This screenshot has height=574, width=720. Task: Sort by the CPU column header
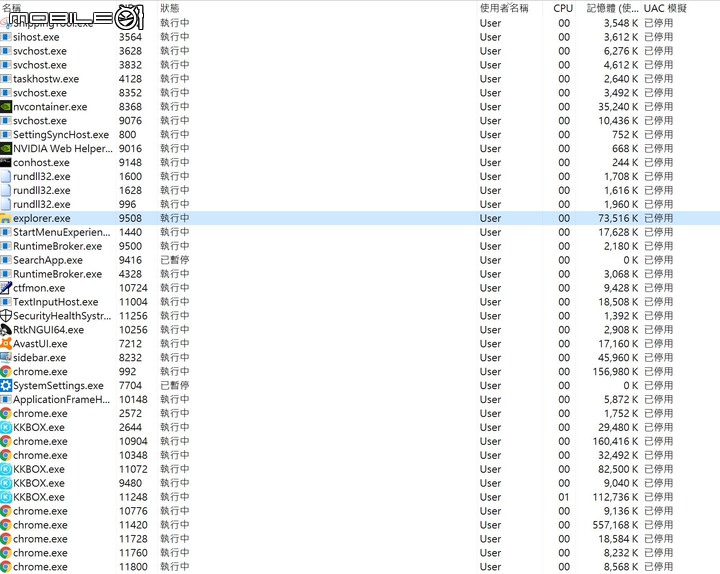563,8
